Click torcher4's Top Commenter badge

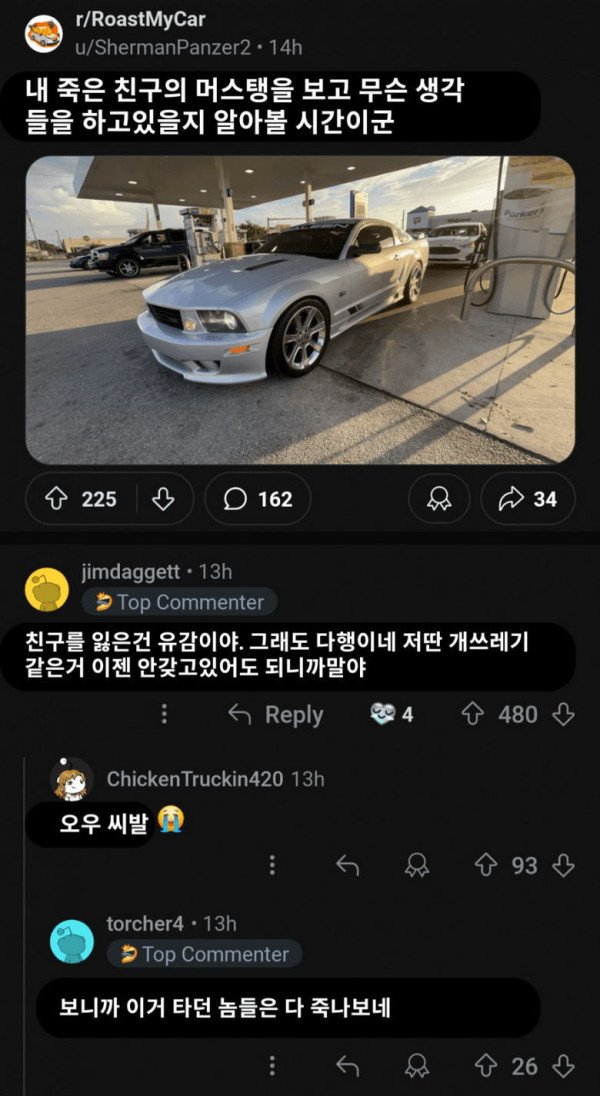205,955
